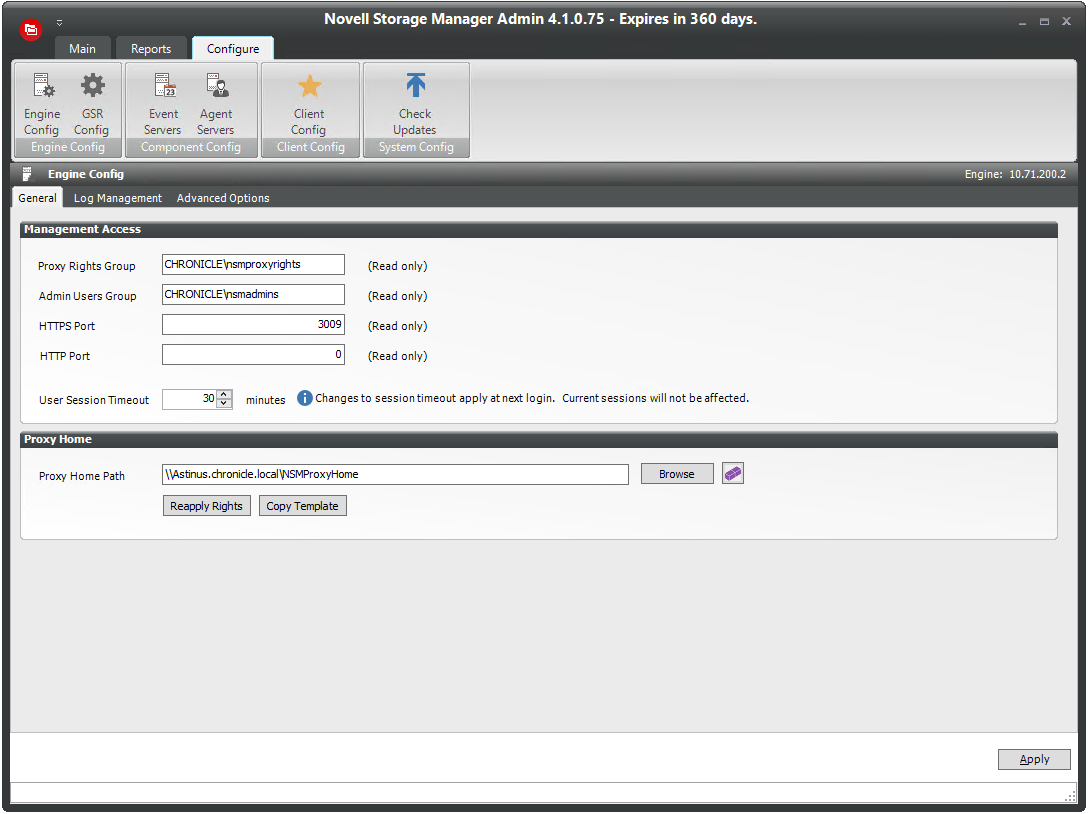
Task: Open the Log Management tab
Action: pos(118,198)
